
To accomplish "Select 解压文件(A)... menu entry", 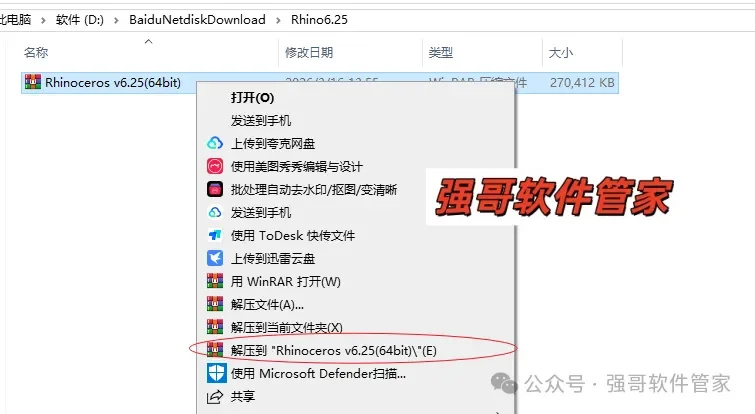I will 267,305.
